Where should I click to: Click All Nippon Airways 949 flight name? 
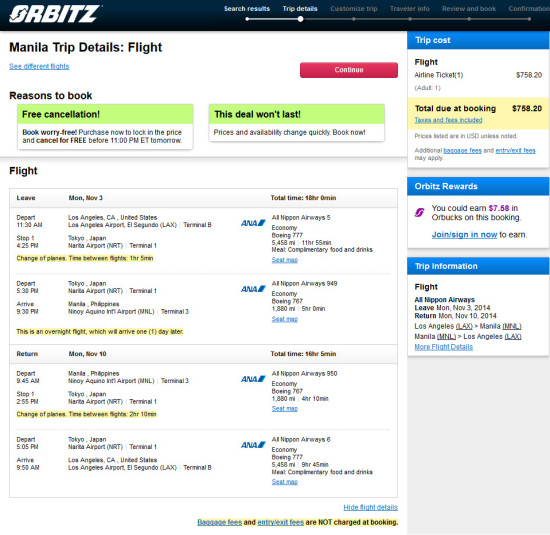304,283
